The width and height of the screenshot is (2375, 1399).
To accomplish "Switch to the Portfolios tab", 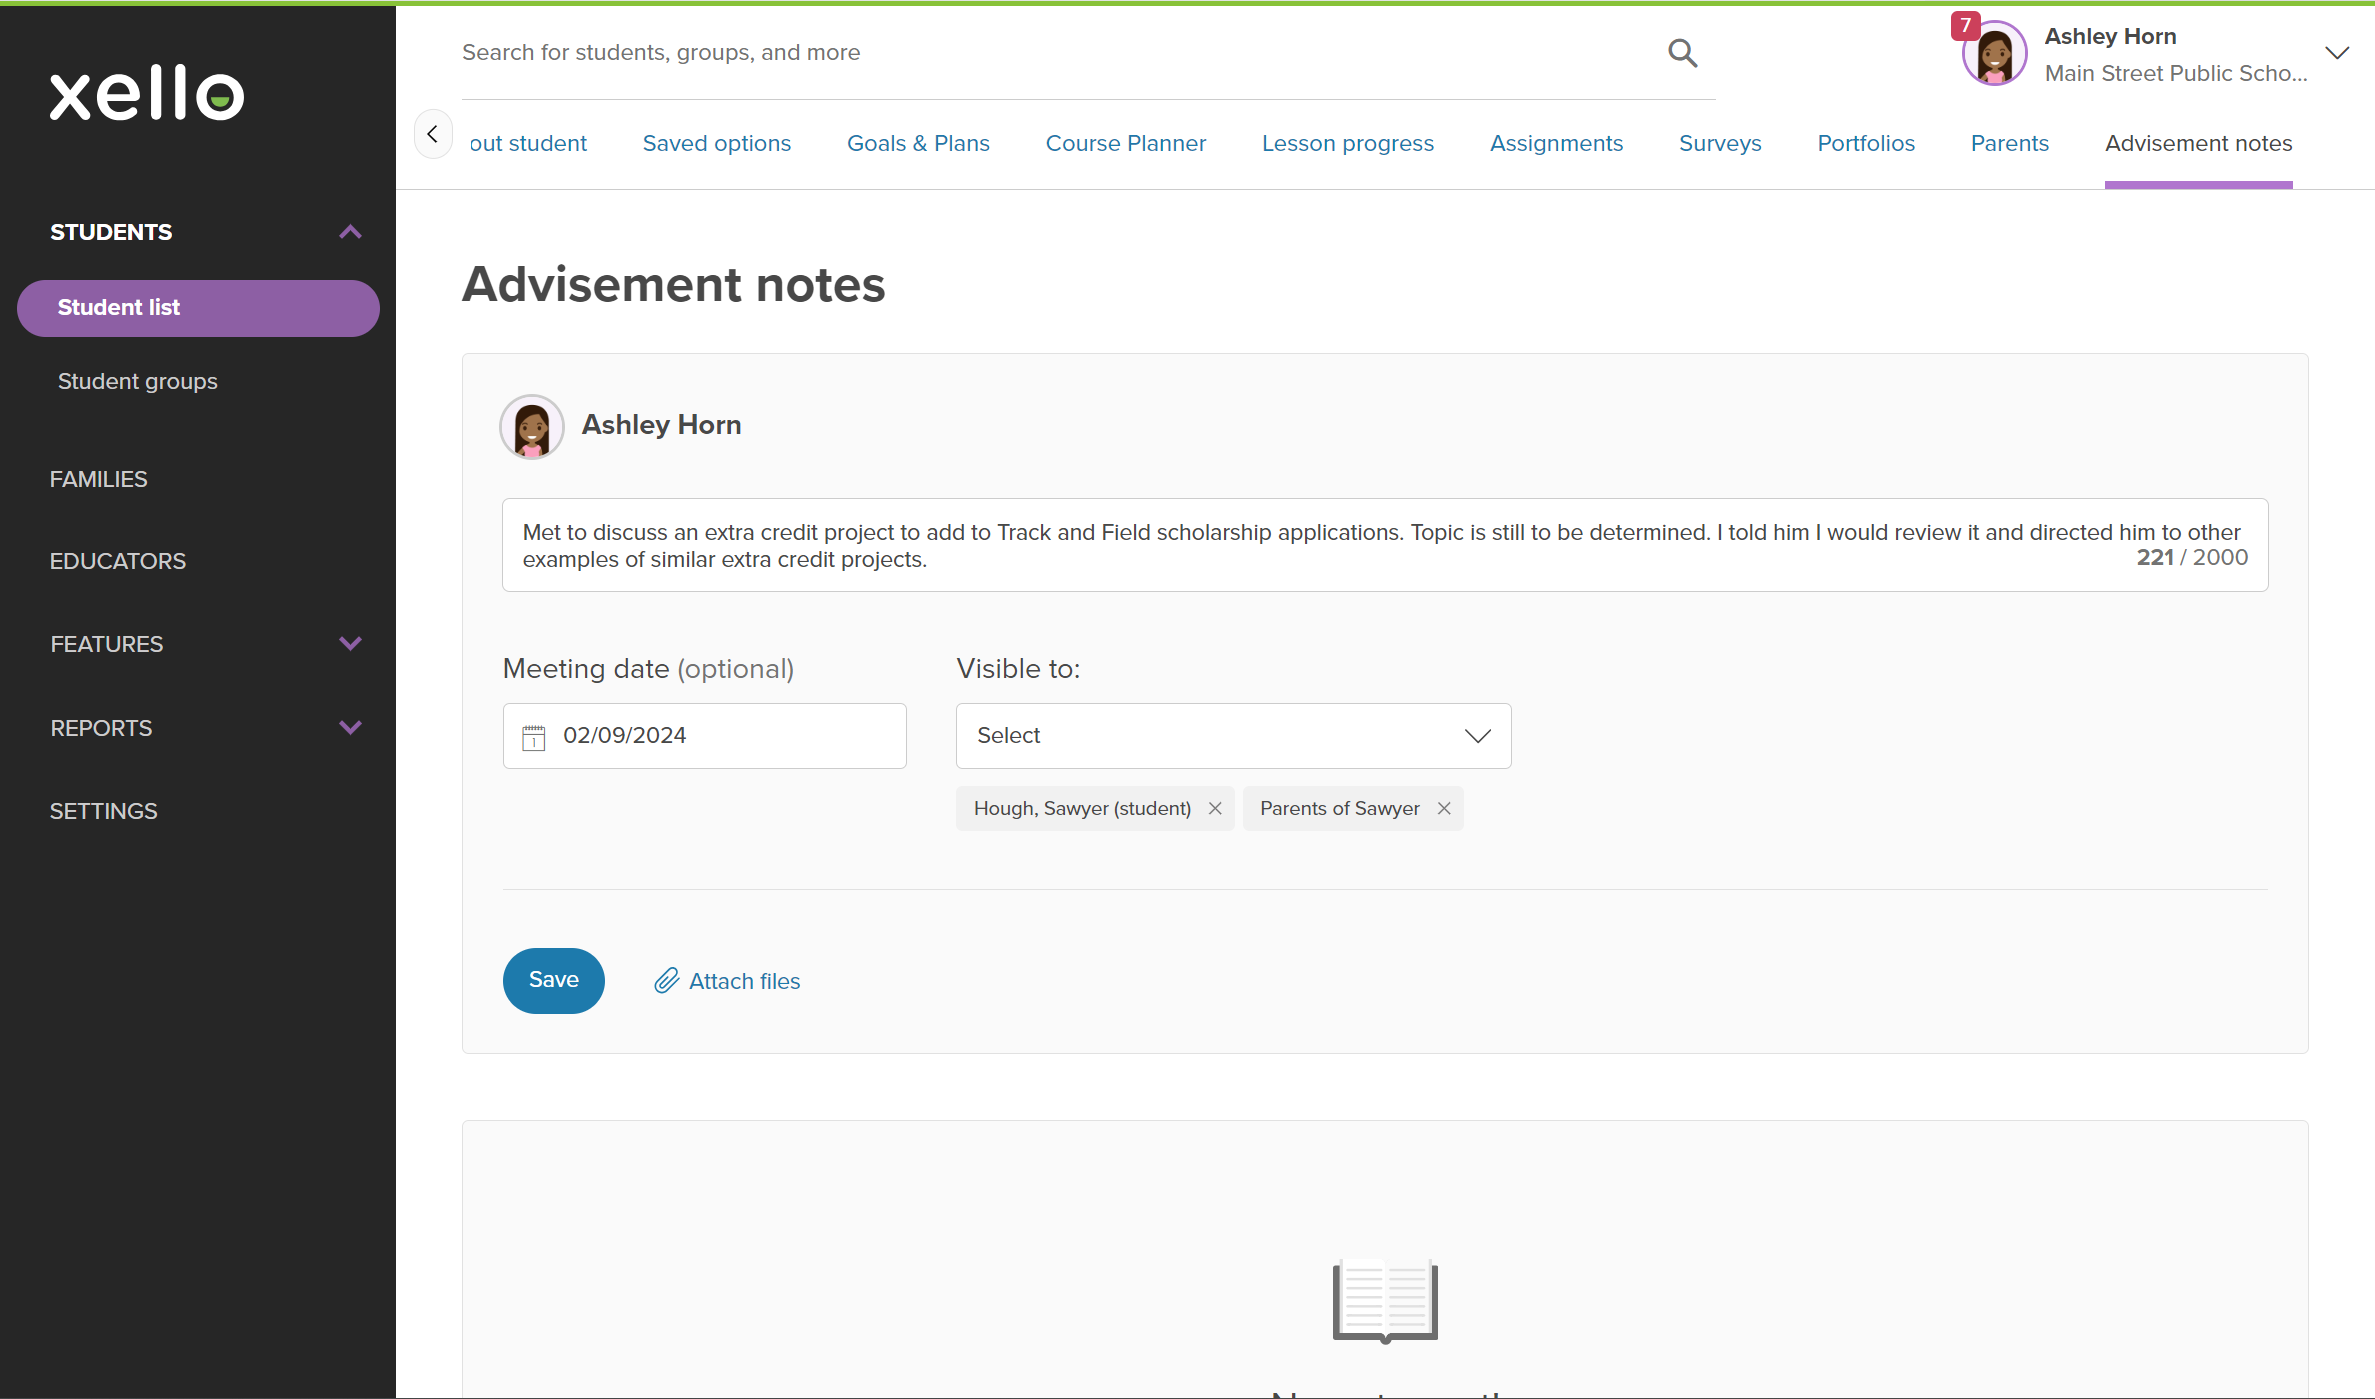I will click(x=1866, y=143).
